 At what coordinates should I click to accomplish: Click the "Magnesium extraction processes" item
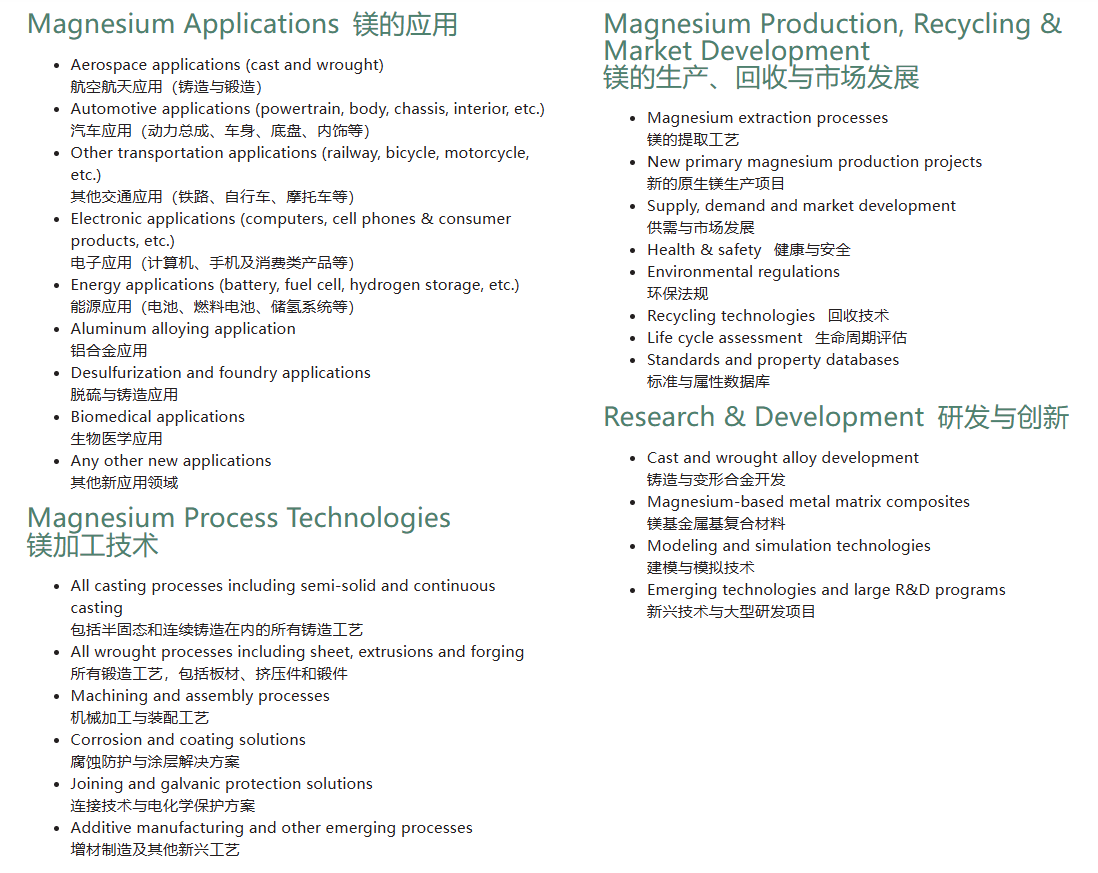(767, 118)
